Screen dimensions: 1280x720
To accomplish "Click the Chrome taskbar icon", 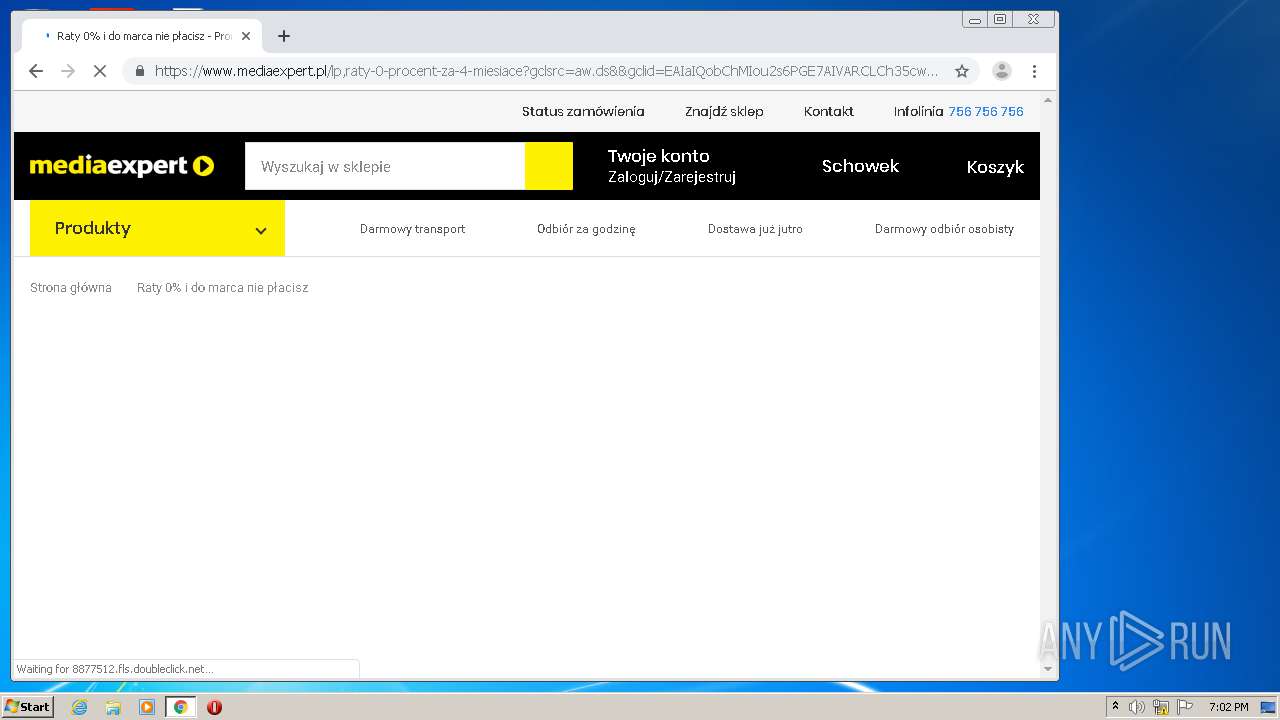I will 180,707.
